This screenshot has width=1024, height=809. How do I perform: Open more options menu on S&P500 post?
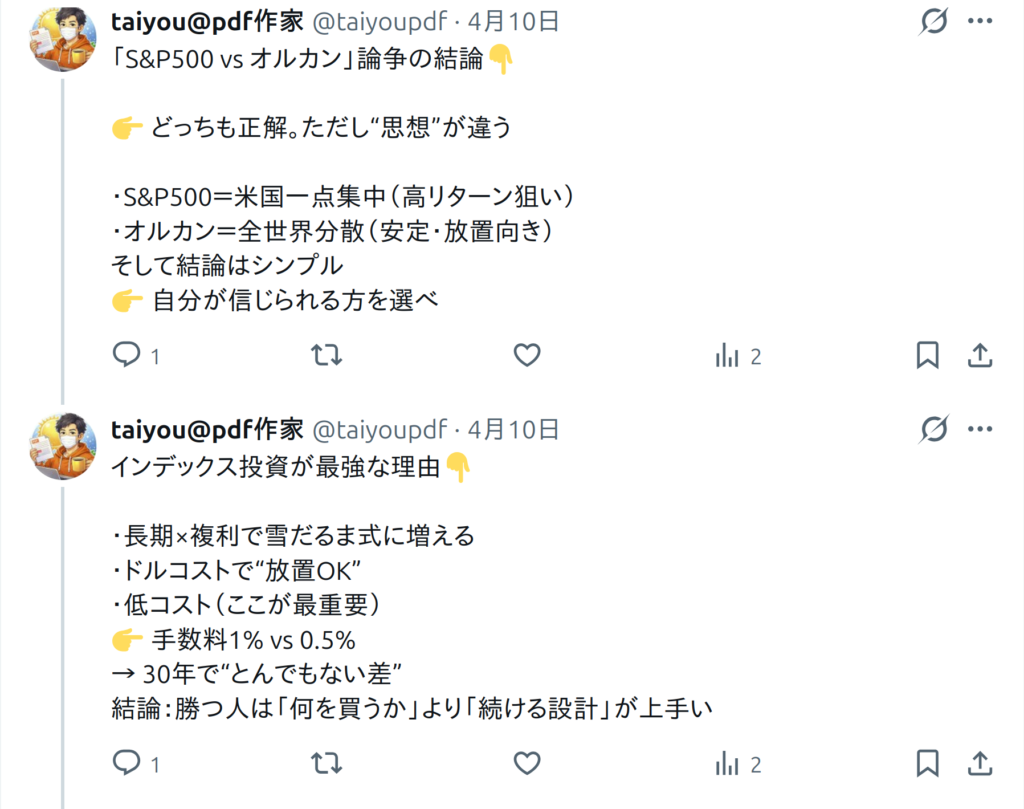click(x=980, y=21)
